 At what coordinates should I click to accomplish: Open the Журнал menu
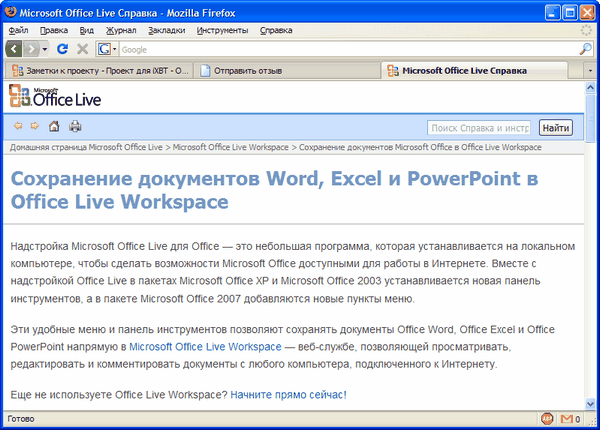click(121, 30)
